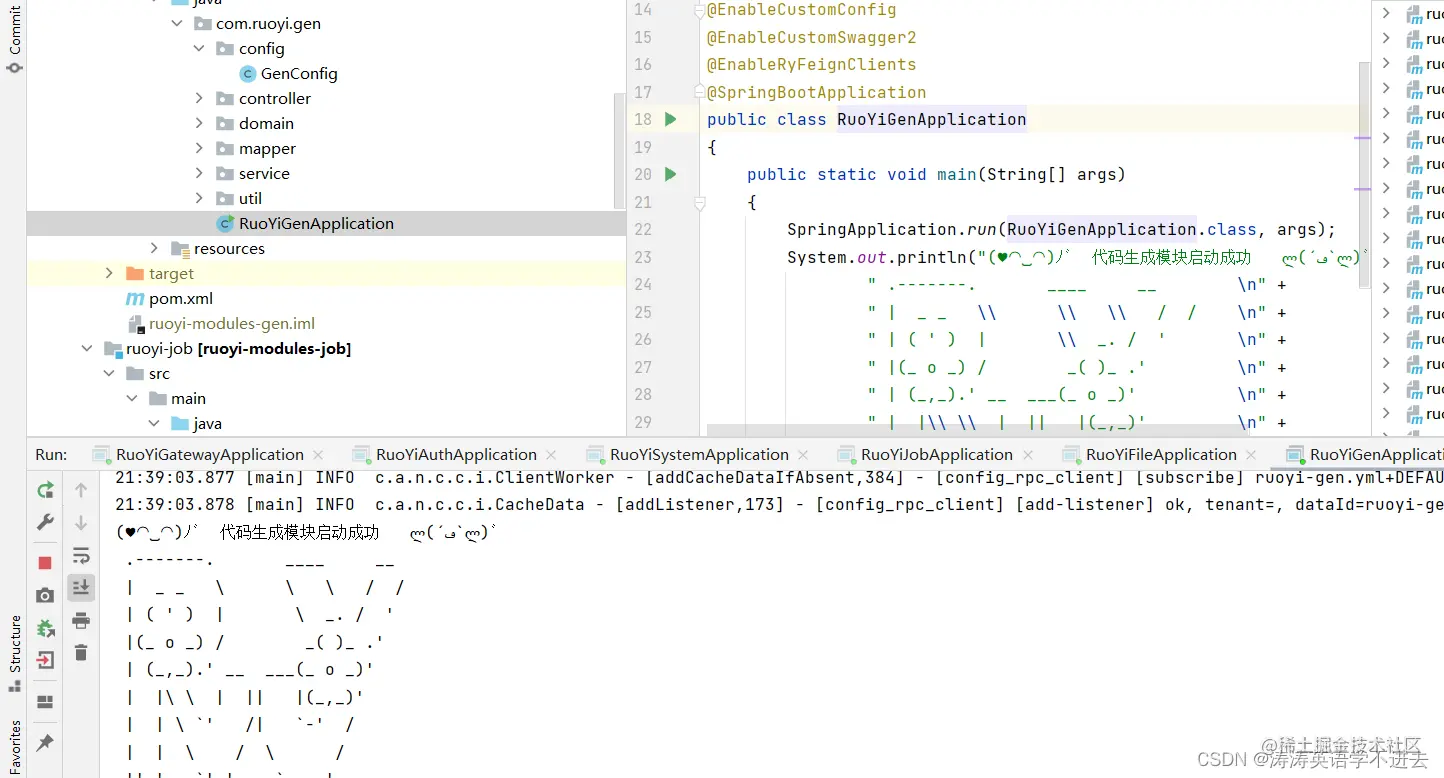Clear the console with the trash icon
Viewport: 1444px width, 778px height.
(81, 653)
